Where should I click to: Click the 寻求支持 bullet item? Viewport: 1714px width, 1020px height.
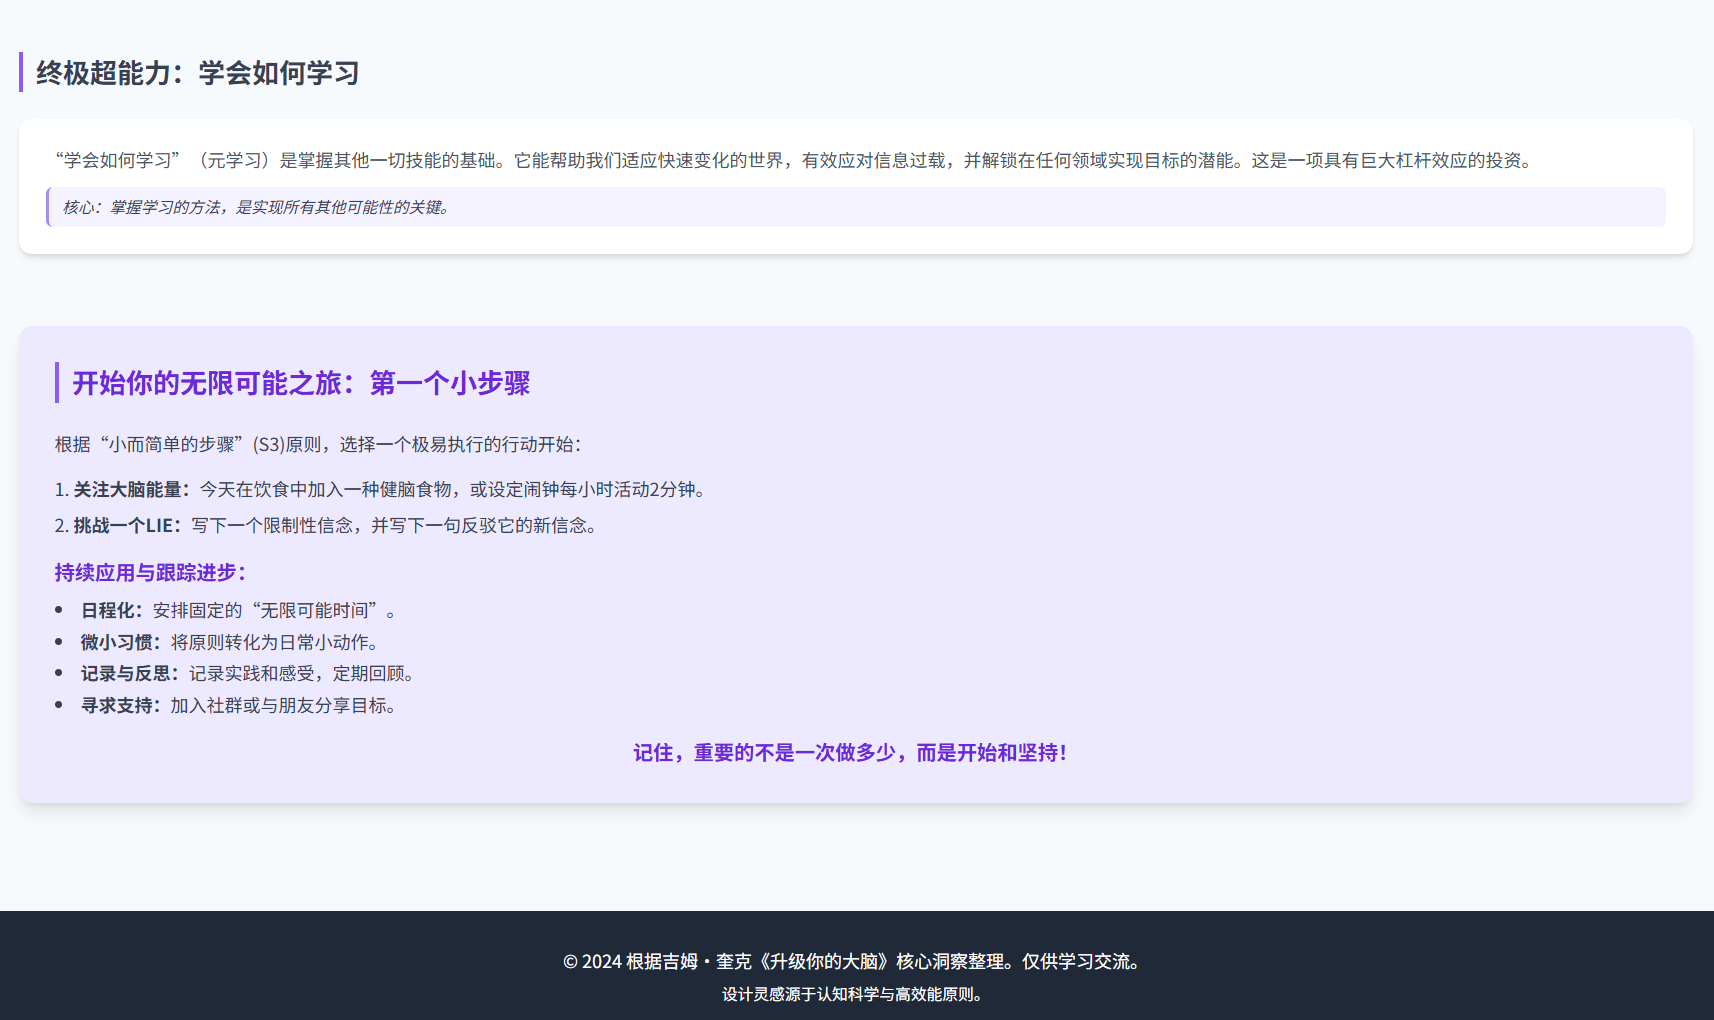point(238,705)
